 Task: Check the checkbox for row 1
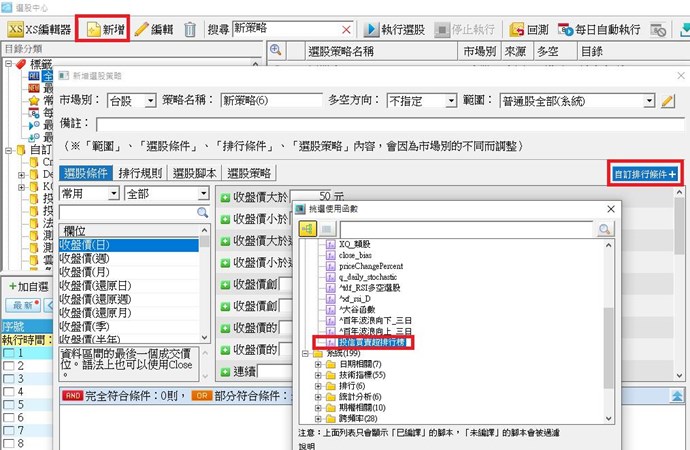click(9, 355)
